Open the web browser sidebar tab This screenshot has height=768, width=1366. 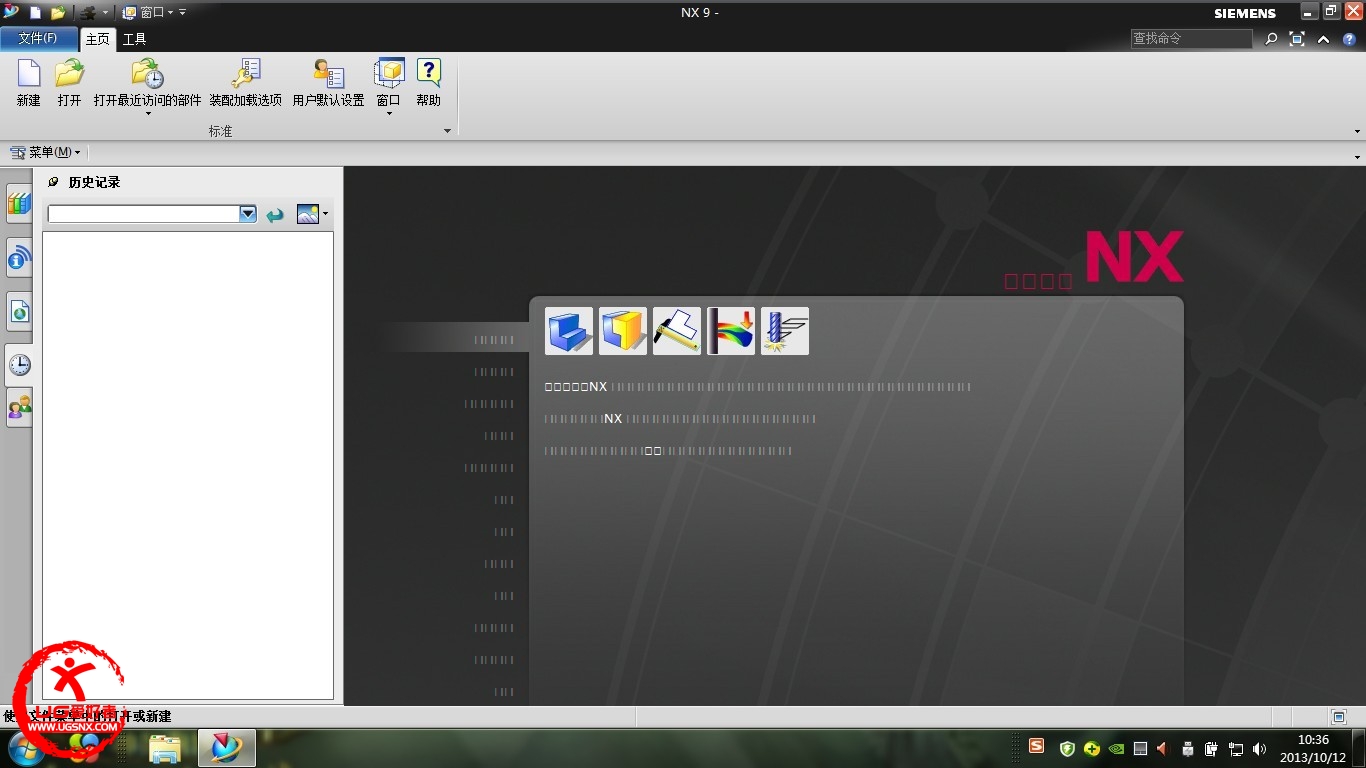pyautogui.click(x=19, y=312)
